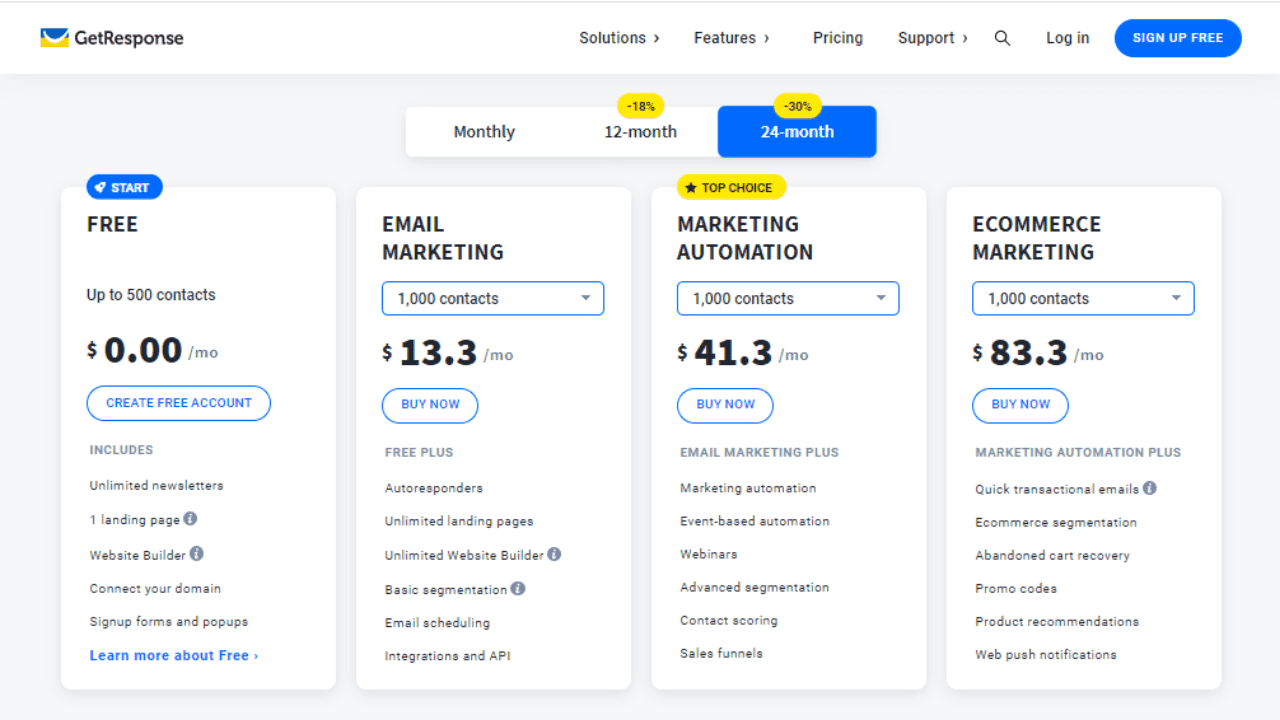Click CREATE FREE ACCOUNT button
The width and height of the screenshot is (1280, 720).
[x=179, y=403]
